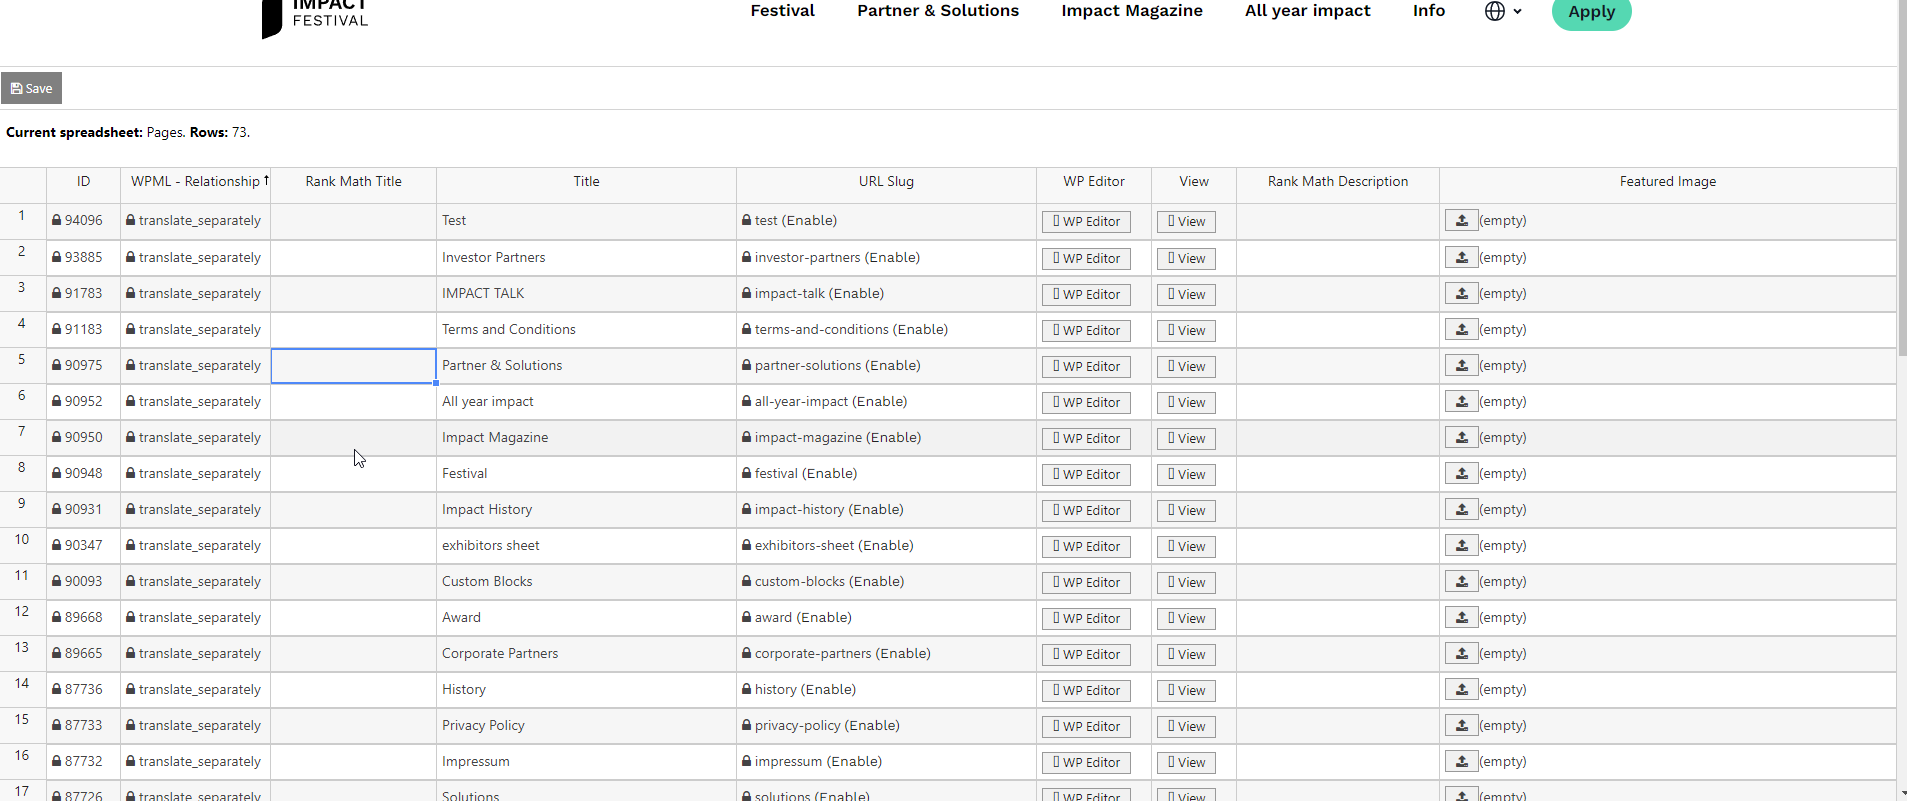View the Award page
The image size is (1907, 801).
pyautogui.click(x=1187, y=619)
